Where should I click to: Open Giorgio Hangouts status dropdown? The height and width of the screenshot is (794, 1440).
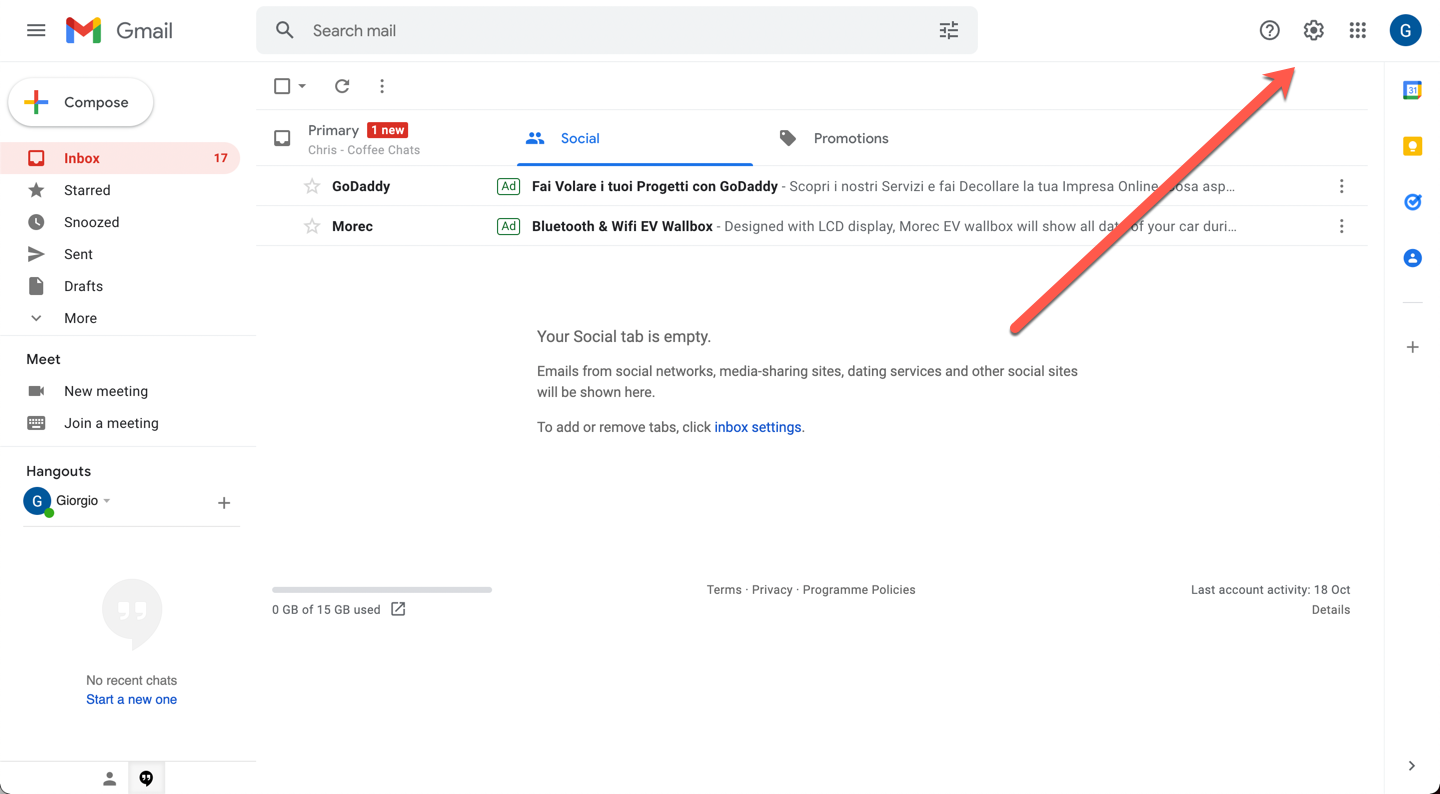(x=107, y=501)
